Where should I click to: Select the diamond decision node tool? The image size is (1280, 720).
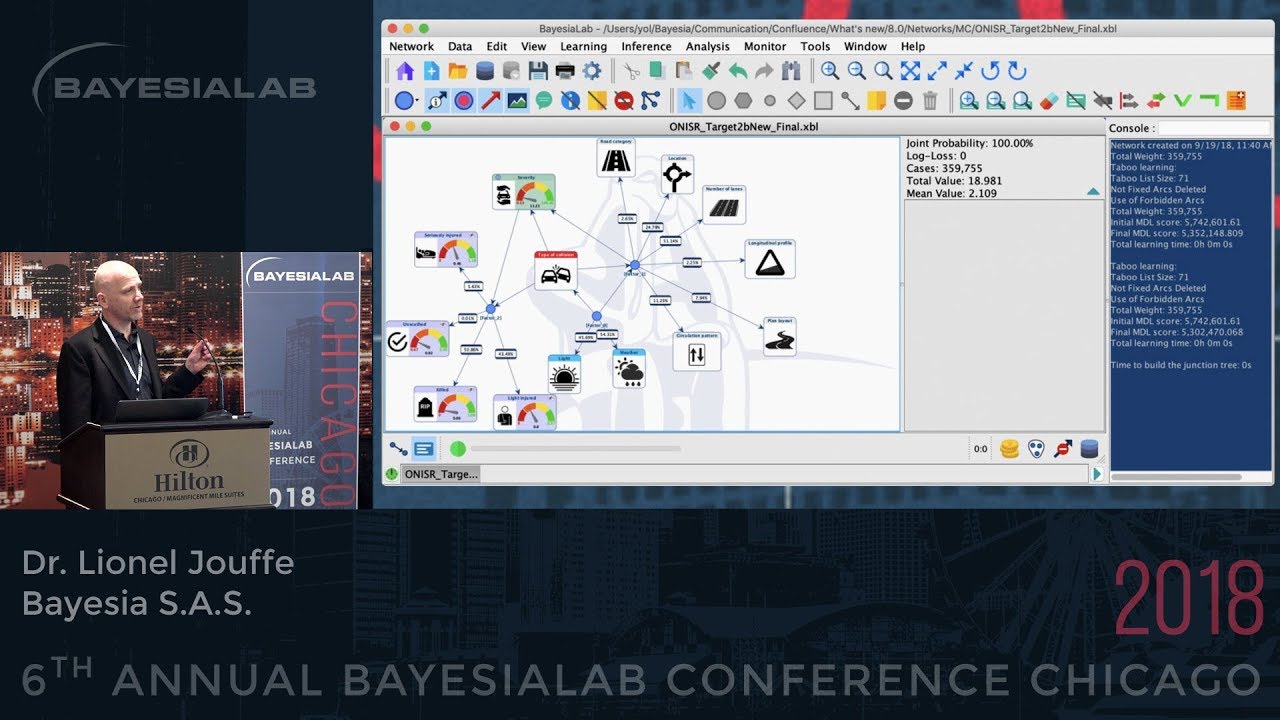(796, 100)
